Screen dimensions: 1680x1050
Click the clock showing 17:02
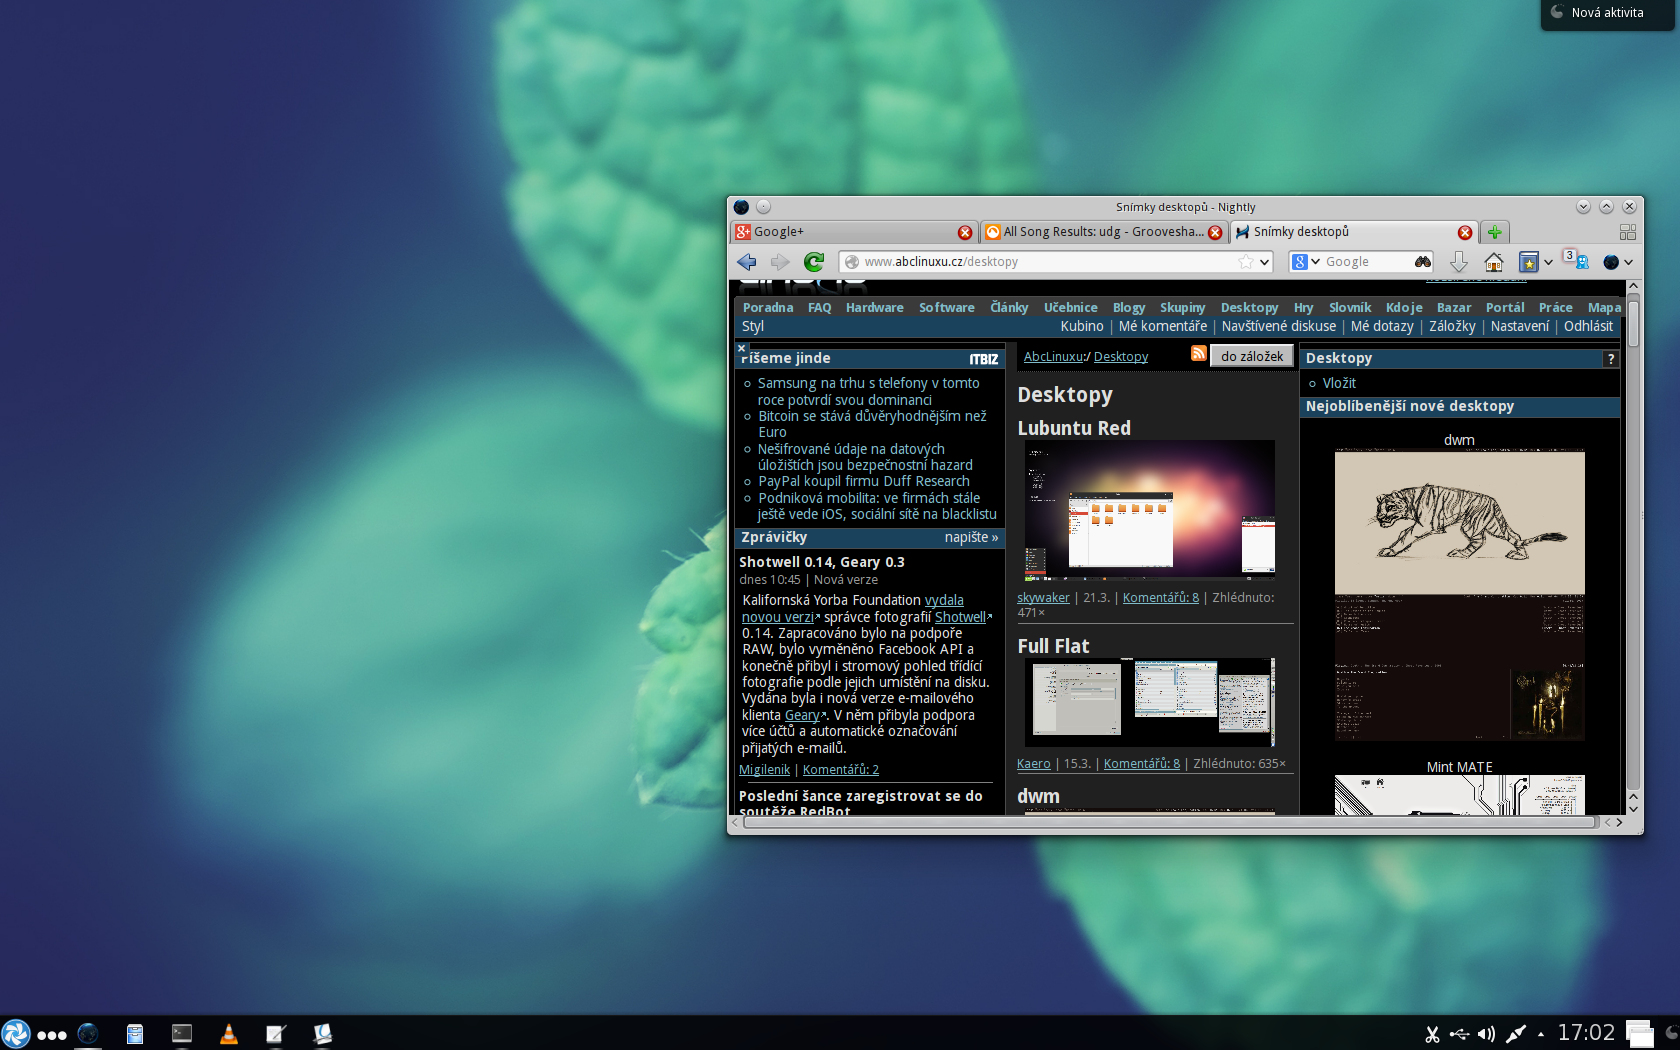tap(1586, 1032)
